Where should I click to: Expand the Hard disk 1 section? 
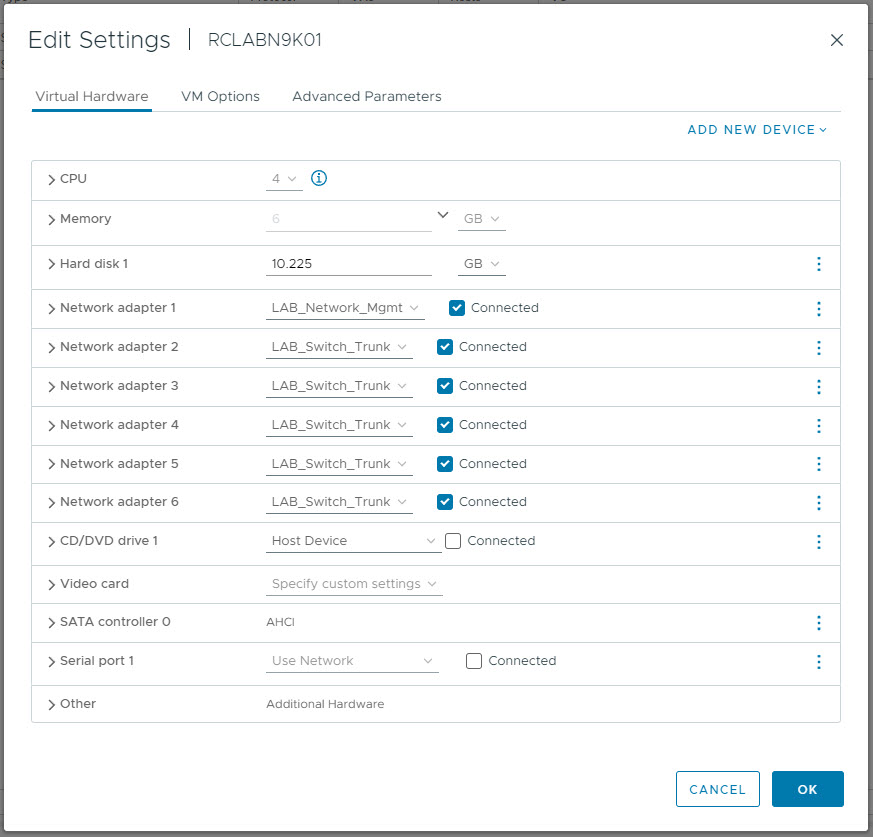pyautogui.click(x=51, y=264)
